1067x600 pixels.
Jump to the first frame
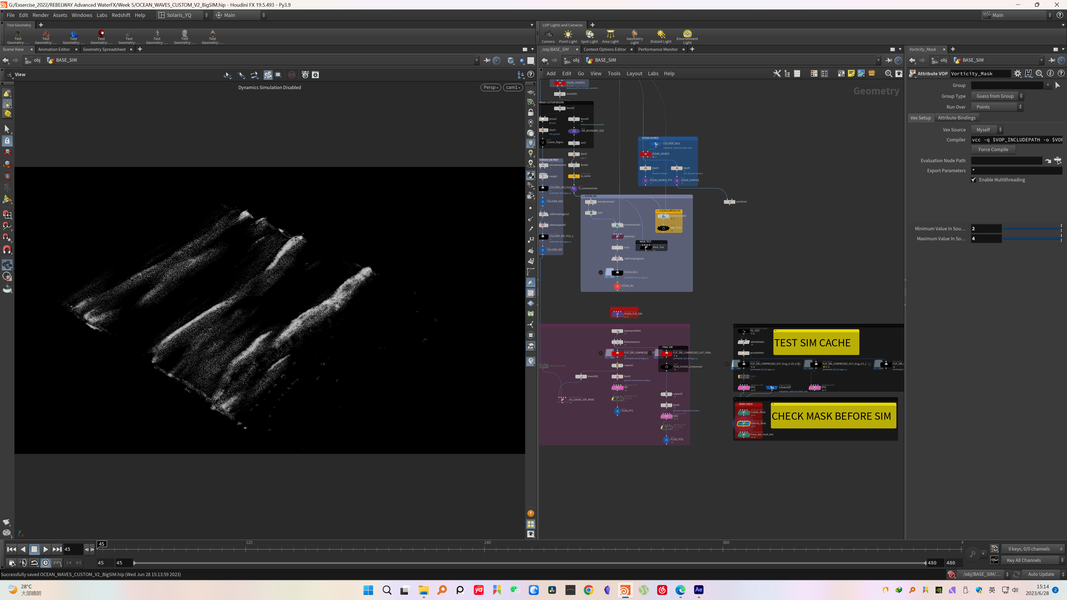(x=11, y=549)
